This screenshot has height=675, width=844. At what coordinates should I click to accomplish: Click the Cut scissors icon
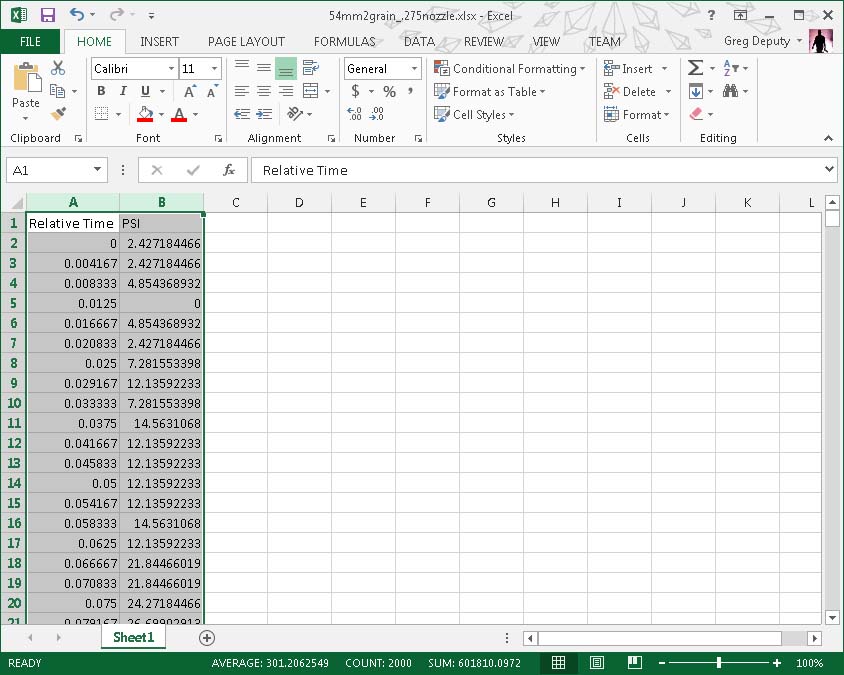(58, 68)
